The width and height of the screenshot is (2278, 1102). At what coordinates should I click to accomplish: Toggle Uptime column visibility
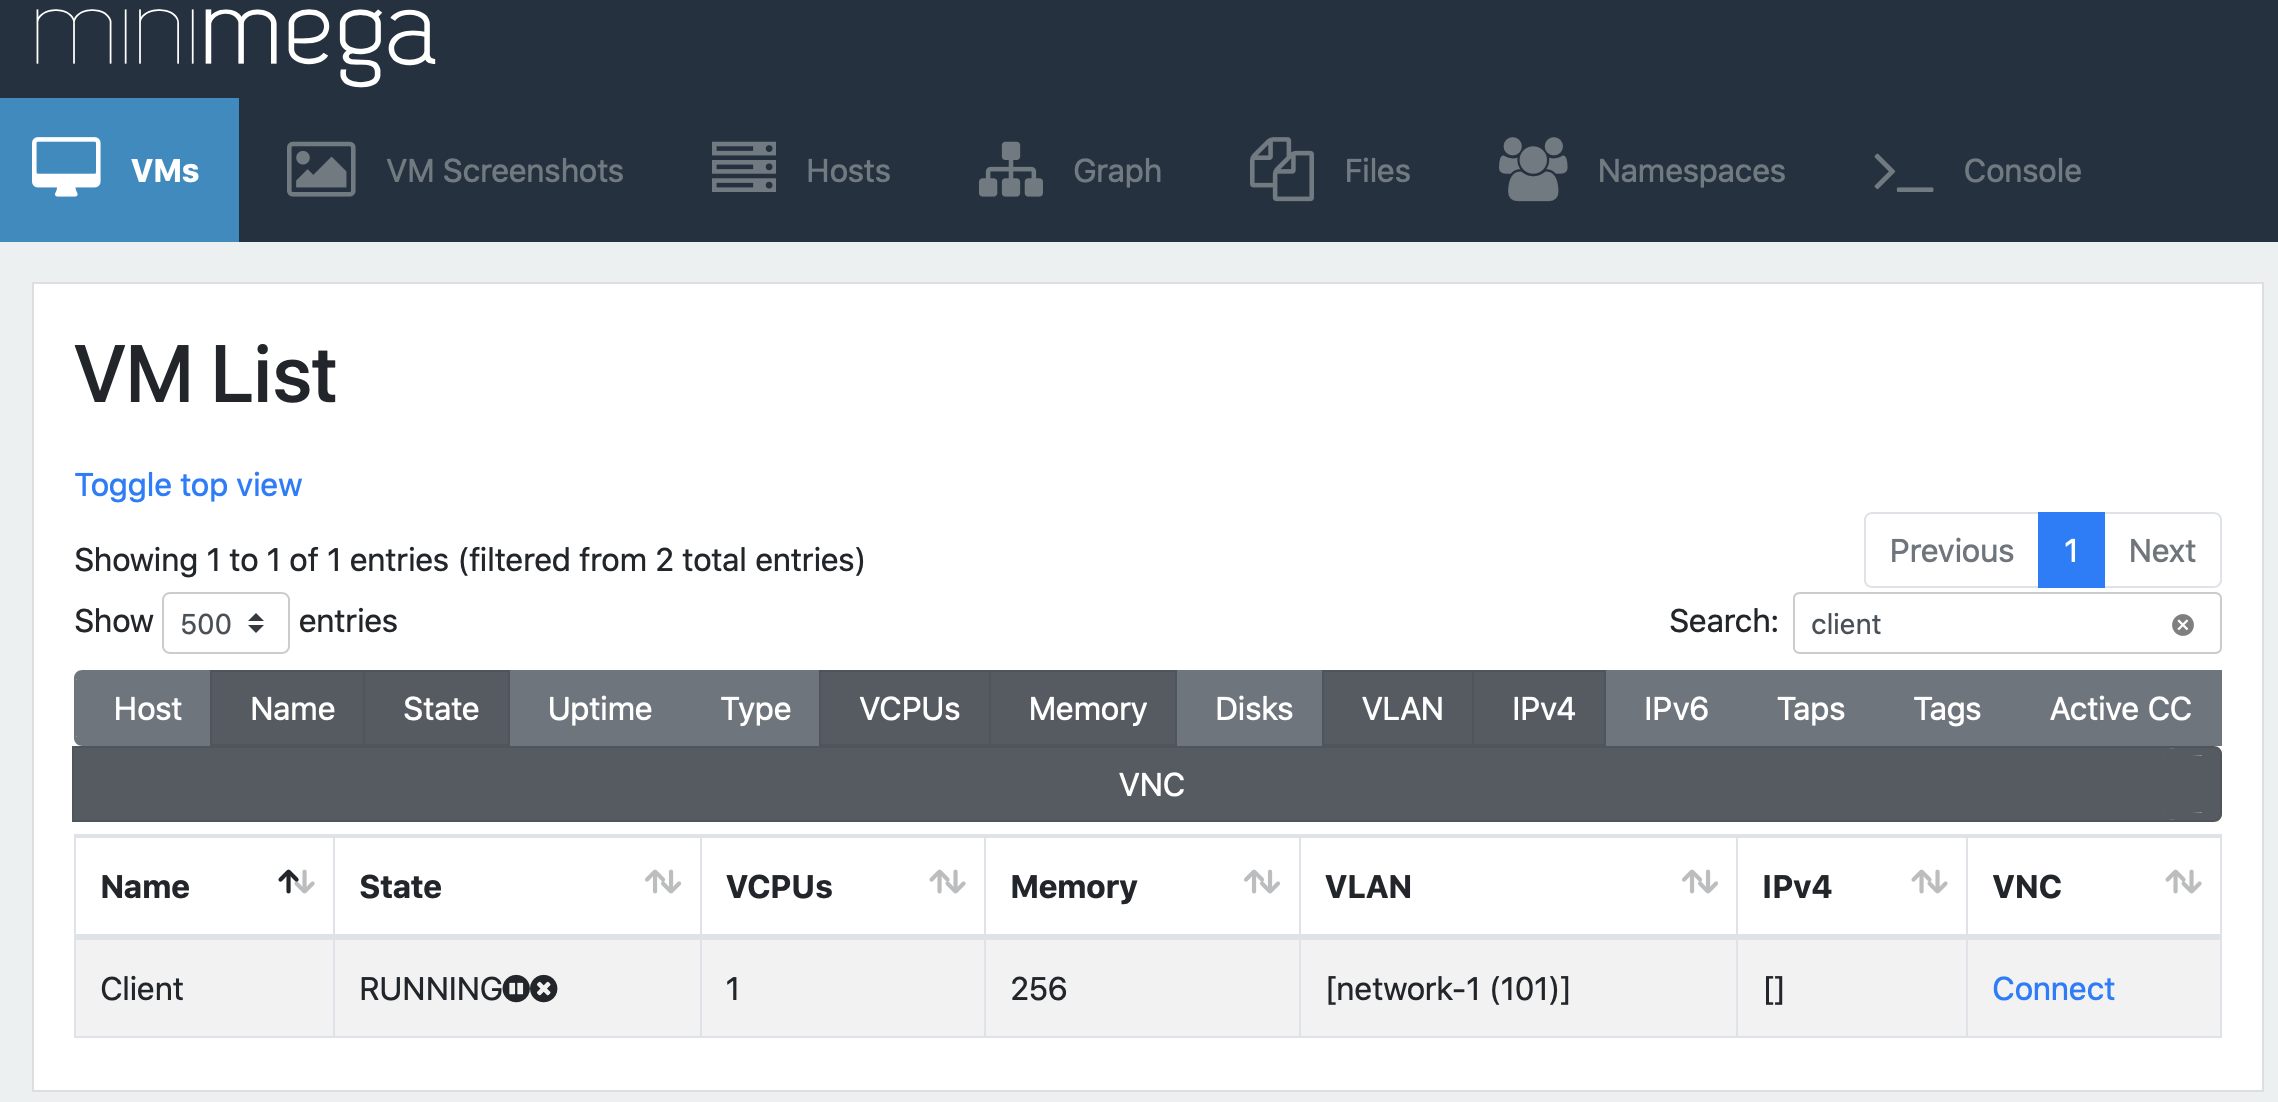tap(597, 709)
